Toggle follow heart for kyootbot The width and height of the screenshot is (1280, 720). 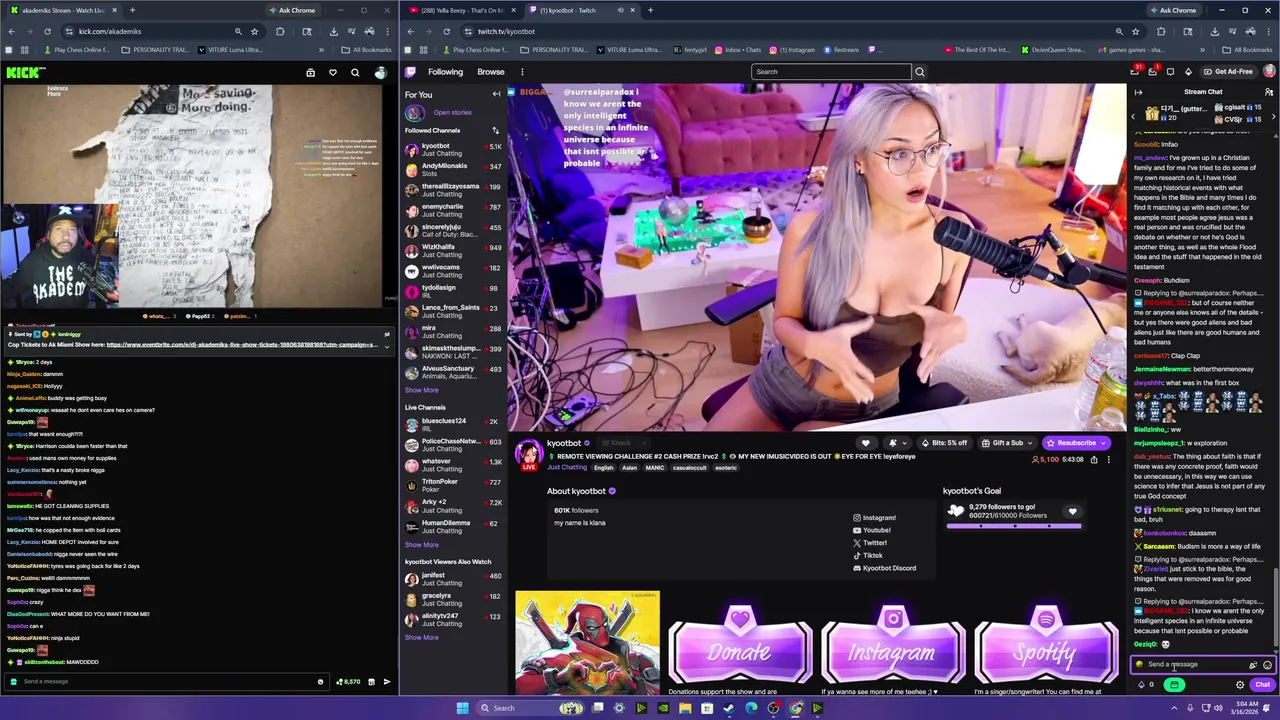[865, 443]
